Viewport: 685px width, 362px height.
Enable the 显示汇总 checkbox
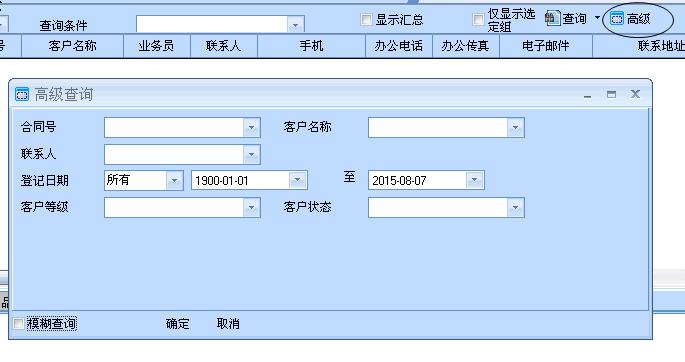pyautogui.click(x=366, y=19)
